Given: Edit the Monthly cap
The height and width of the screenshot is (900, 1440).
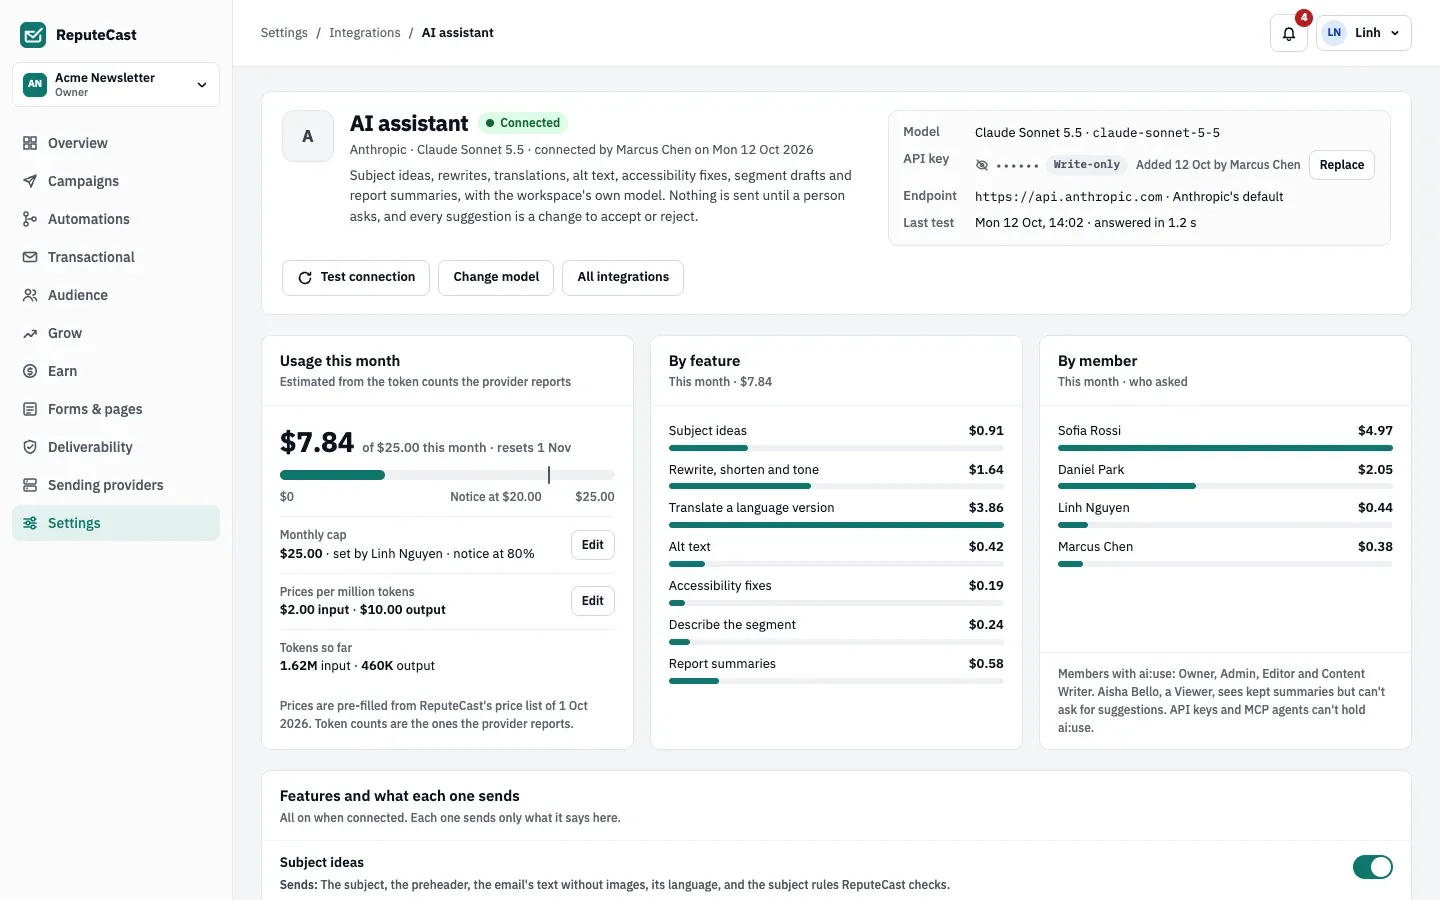Looking at the screenshot, I should pyautogui.click(x=593, y=545).
